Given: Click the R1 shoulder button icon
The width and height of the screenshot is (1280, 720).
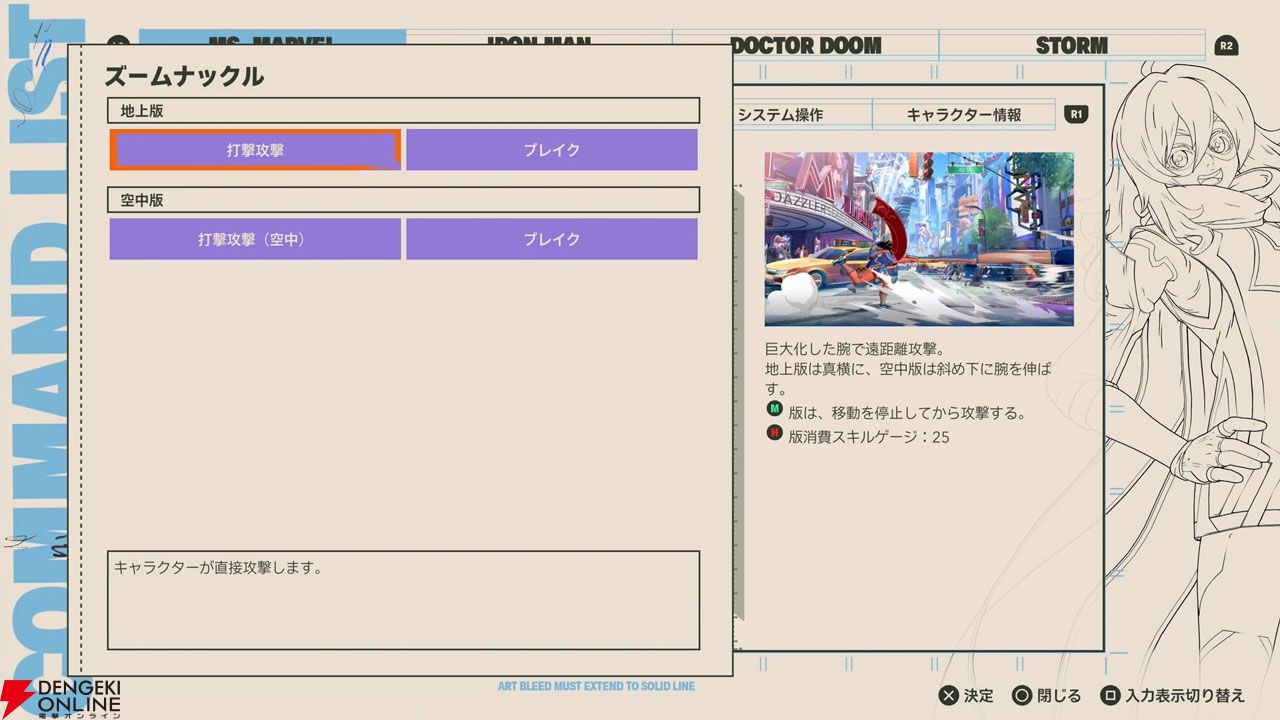Looking at the screenshot, I should pos(1076,114).
